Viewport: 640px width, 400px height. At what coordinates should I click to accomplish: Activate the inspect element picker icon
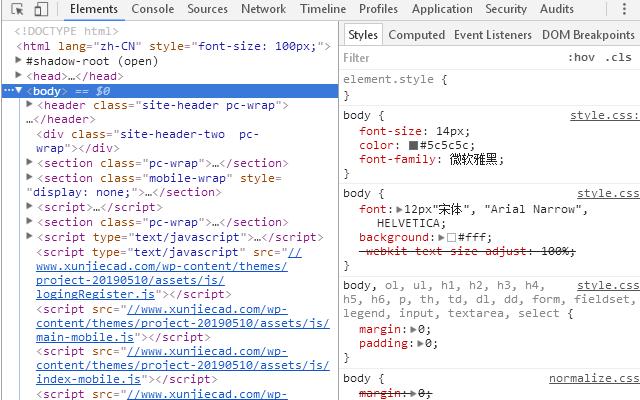click(x=17, y=9)
